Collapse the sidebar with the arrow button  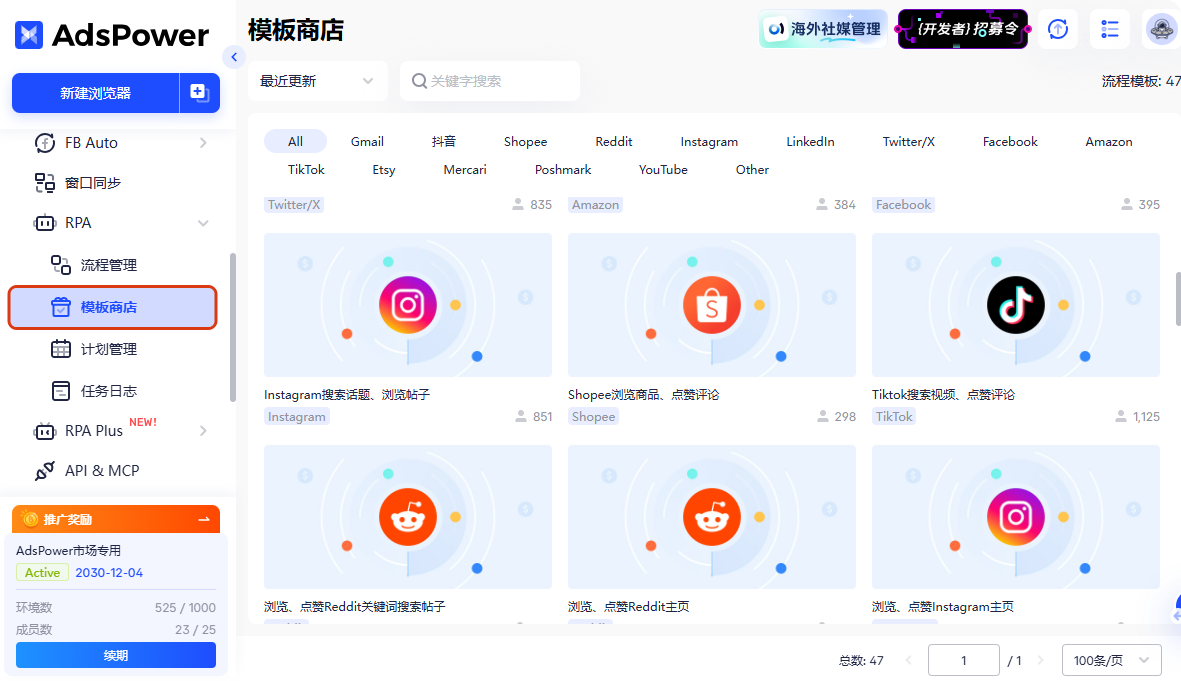tap(234, 57)
